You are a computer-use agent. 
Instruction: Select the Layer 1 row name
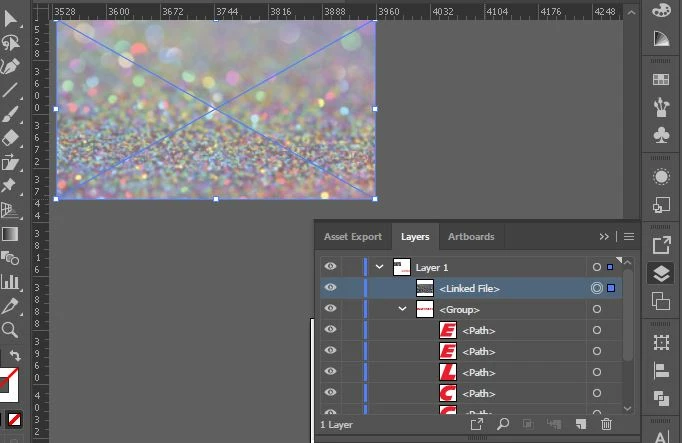pos(431,267)
